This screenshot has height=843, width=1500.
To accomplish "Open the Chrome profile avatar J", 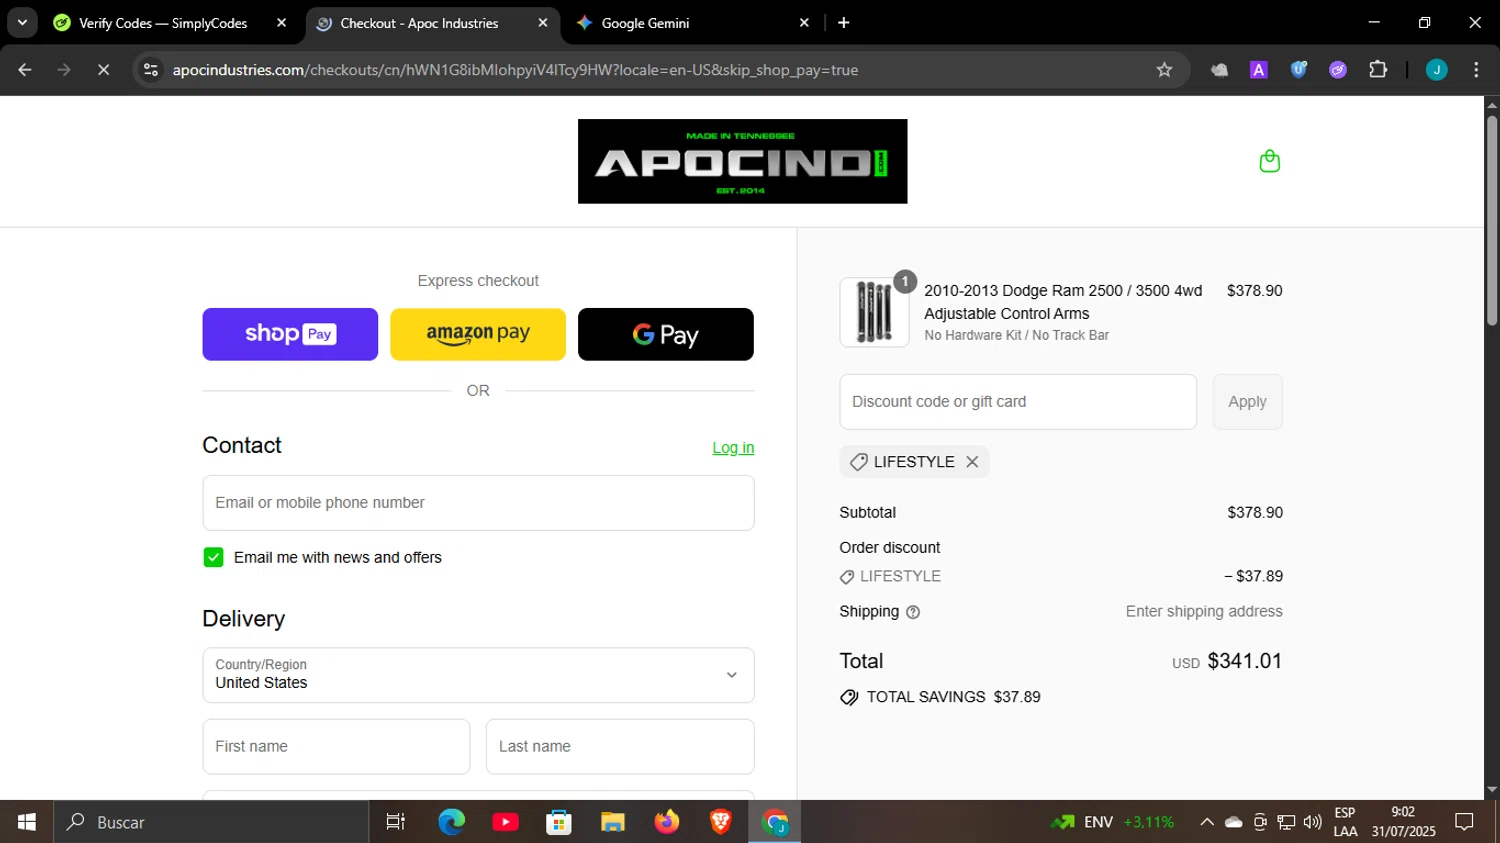I will 1436,70.
